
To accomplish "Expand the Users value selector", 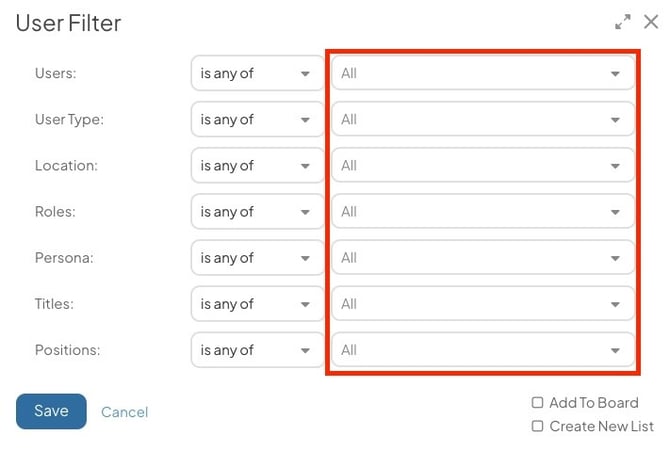I will point(483,73).
